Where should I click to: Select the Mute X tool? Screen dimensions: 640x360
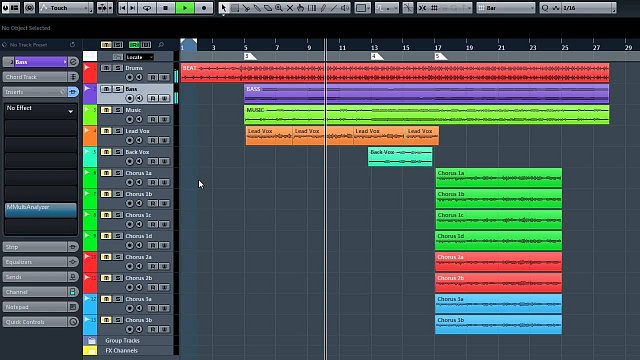(290, 8)
